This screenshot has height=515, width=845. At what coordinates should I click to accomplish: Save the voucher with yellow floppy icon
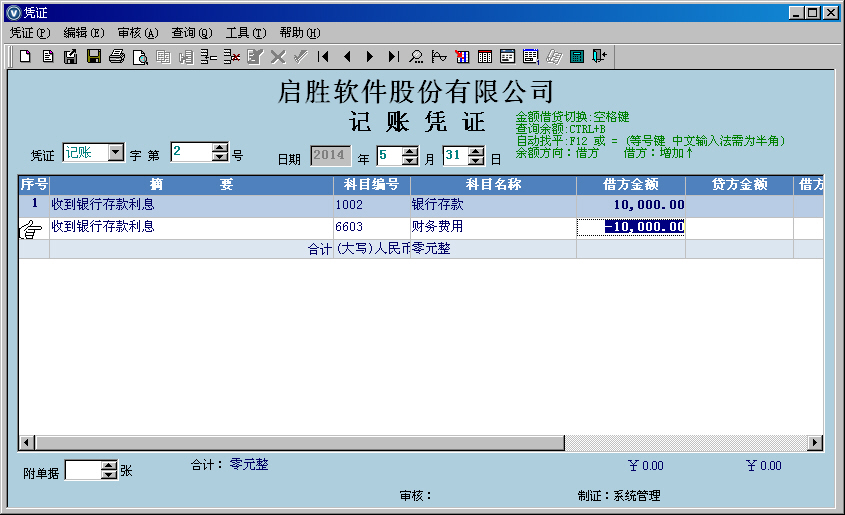click(94, 57)
